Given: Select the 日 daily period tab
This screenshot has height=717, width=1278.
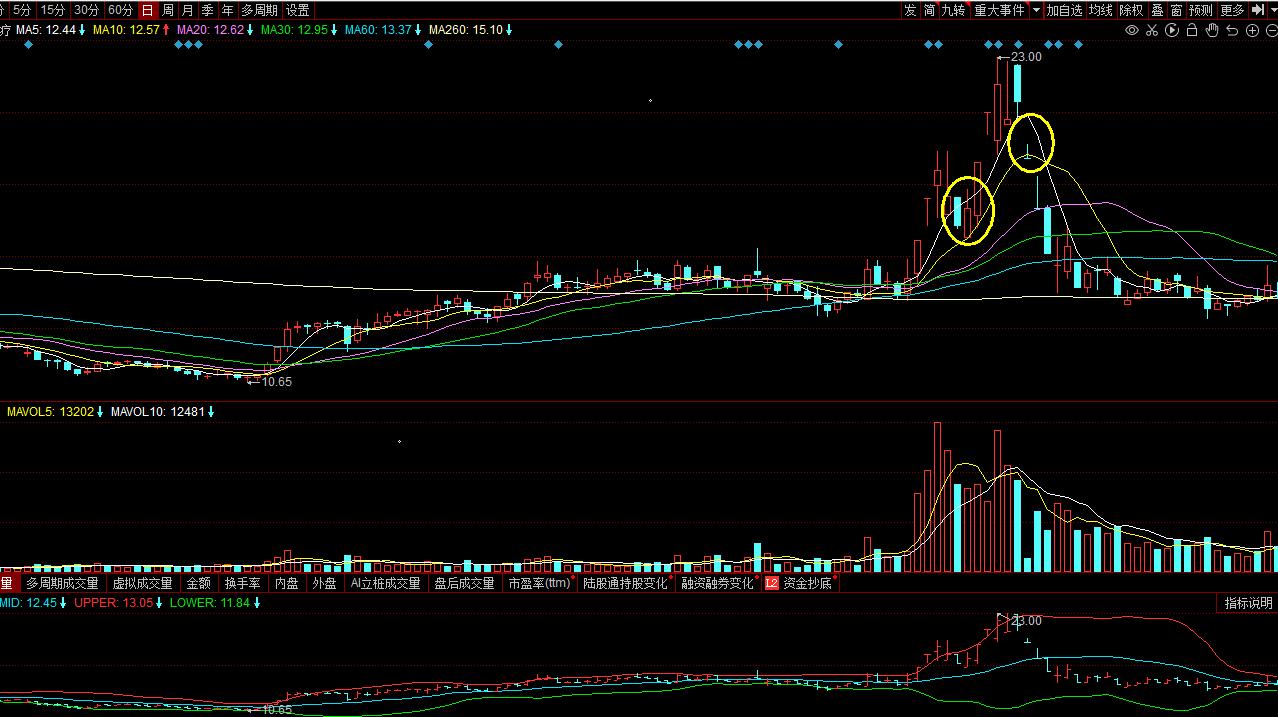Looking at the screenshot, I should point(148,10).
